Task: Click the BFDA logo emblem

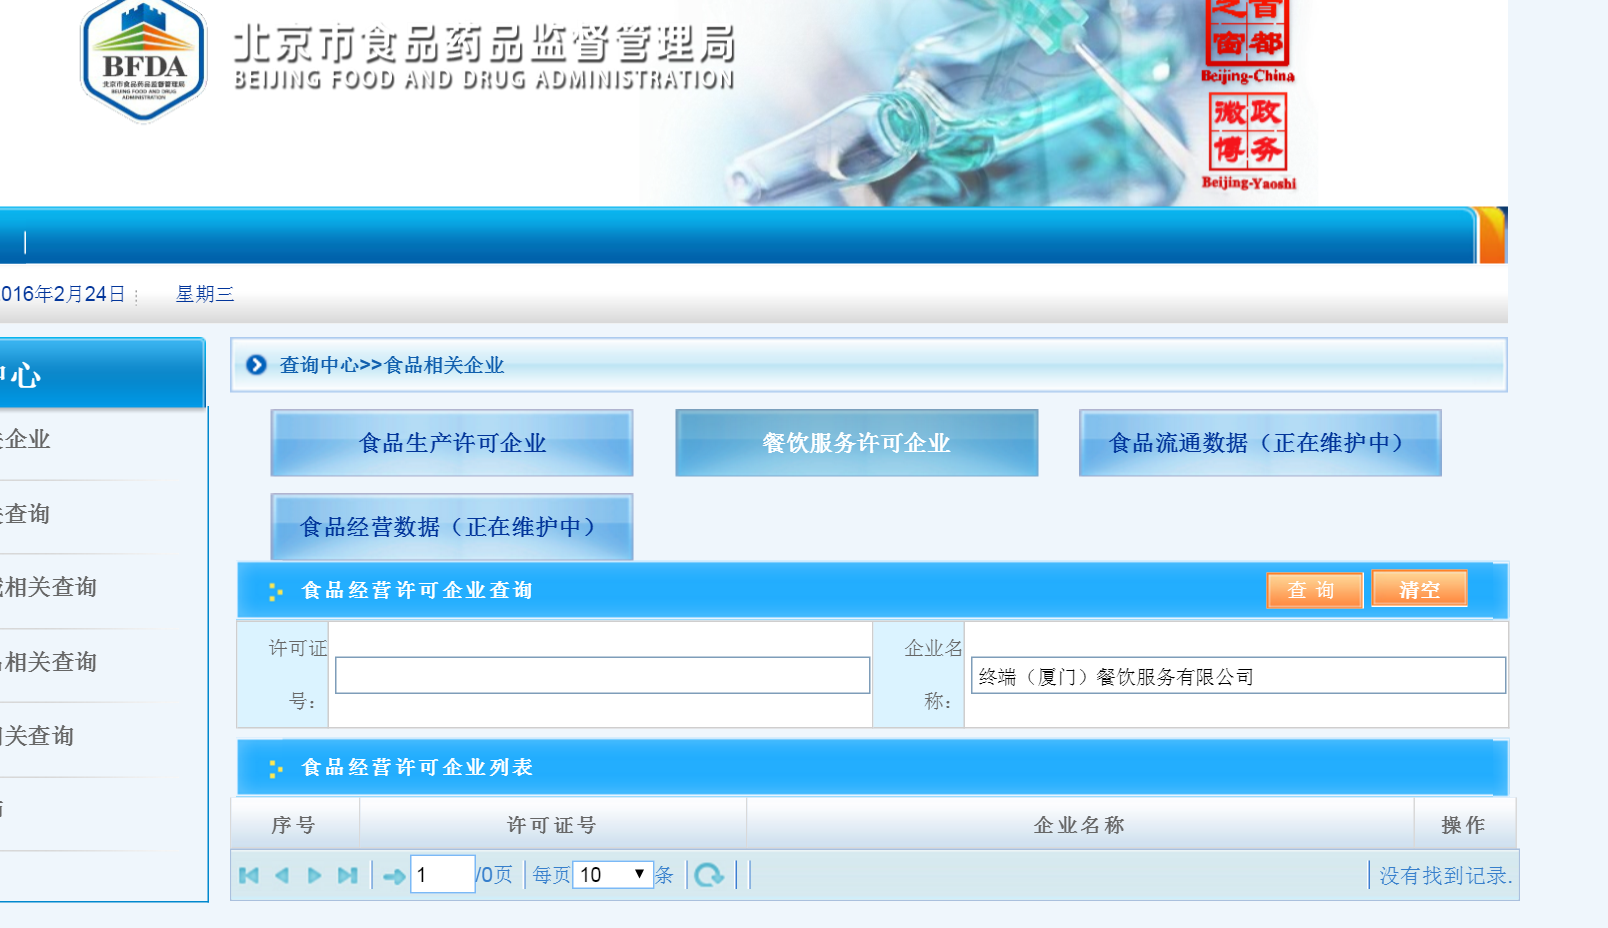Action: click(x=144, y=60)
